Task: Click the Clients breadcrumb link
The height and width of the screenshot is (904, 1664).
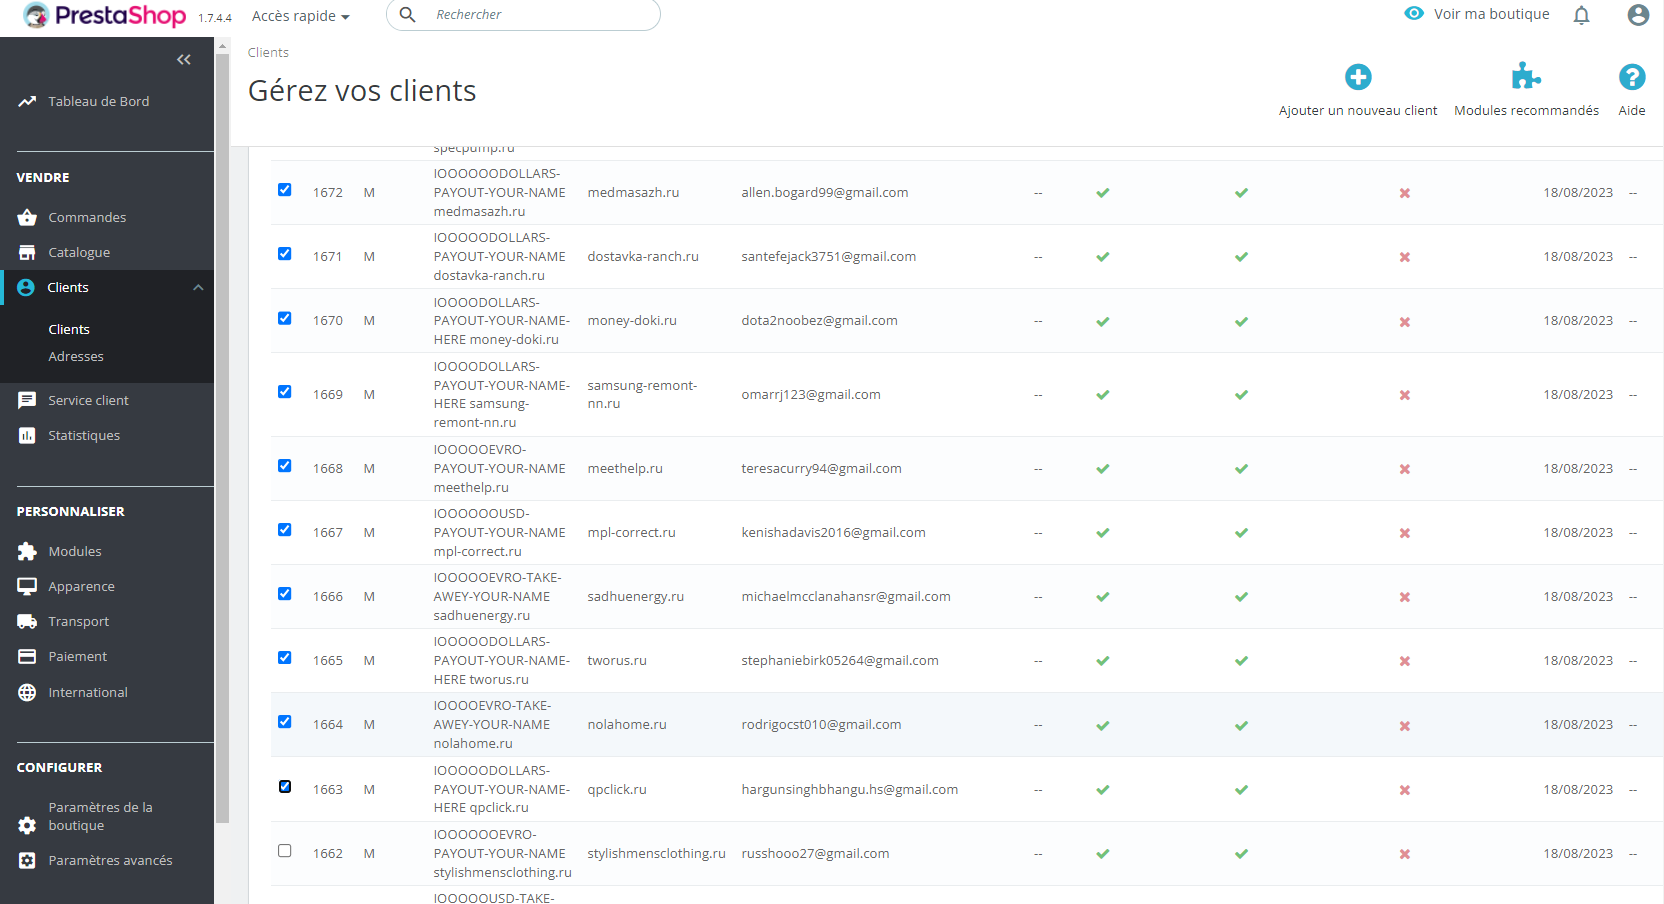Action: coord(268,53)
